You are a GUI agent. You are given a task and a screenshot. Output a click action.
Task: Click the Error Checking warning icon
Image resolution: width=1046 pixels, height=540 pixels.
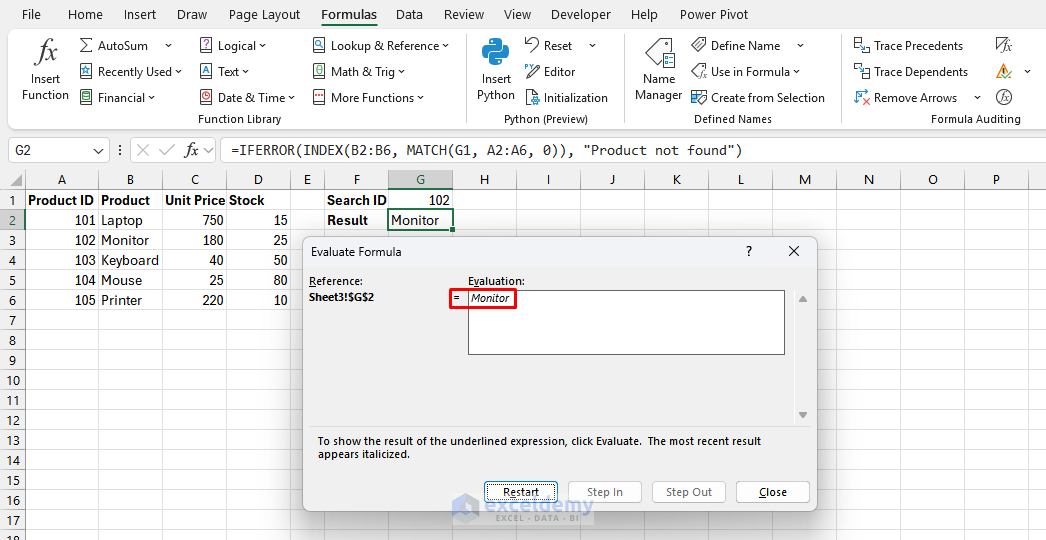[1003, 71]
